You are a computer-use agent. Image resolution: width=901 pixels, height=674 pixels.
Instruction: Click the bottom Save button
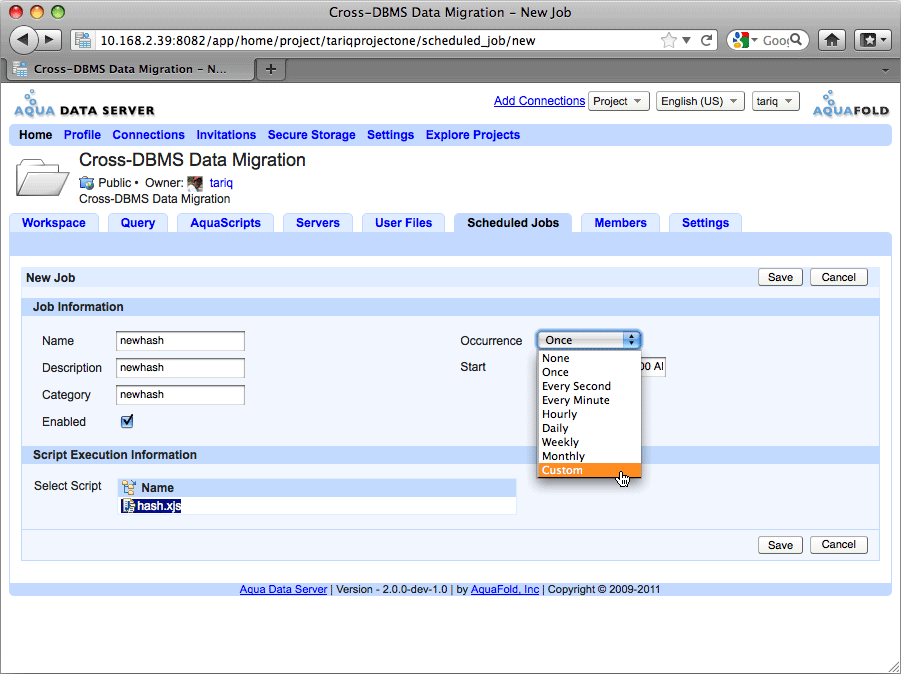(780, 545)
